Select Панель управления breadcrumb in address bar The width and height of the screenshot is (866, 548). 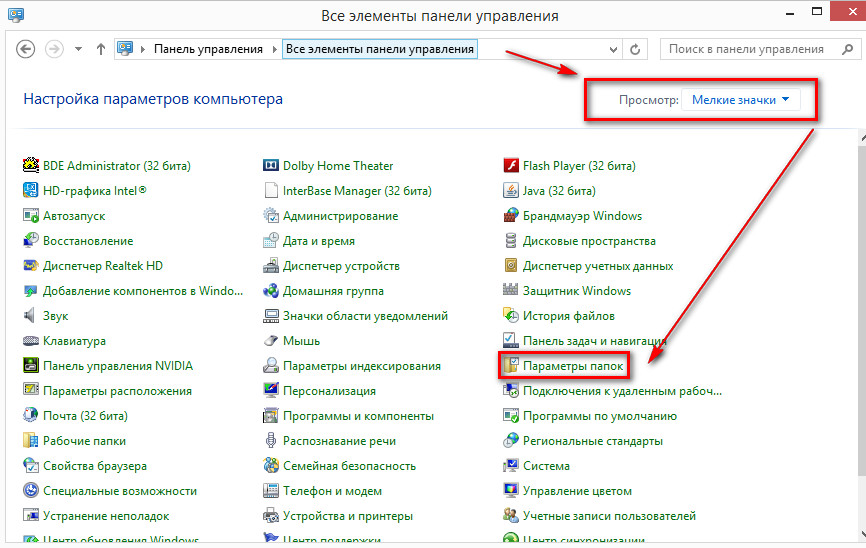click(208, 49)
